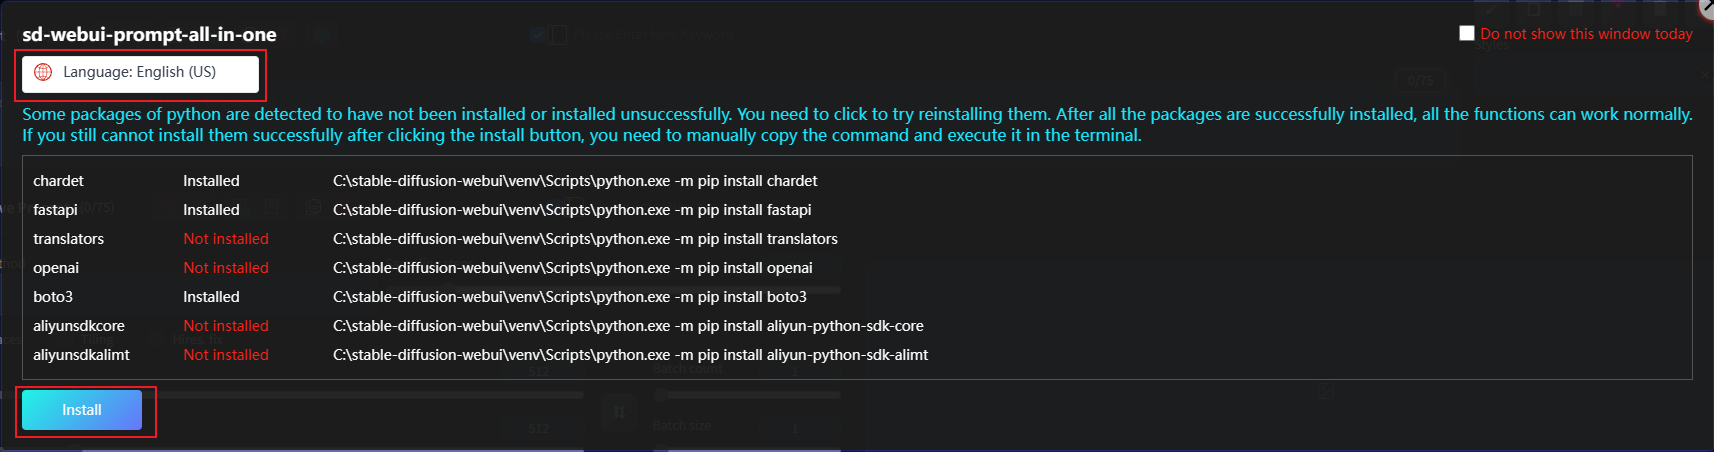This screenshot has width=1714, height=452.
Task: Close the sd-webui-prompt-all-in-one dialog
Action: point(1708,7)
